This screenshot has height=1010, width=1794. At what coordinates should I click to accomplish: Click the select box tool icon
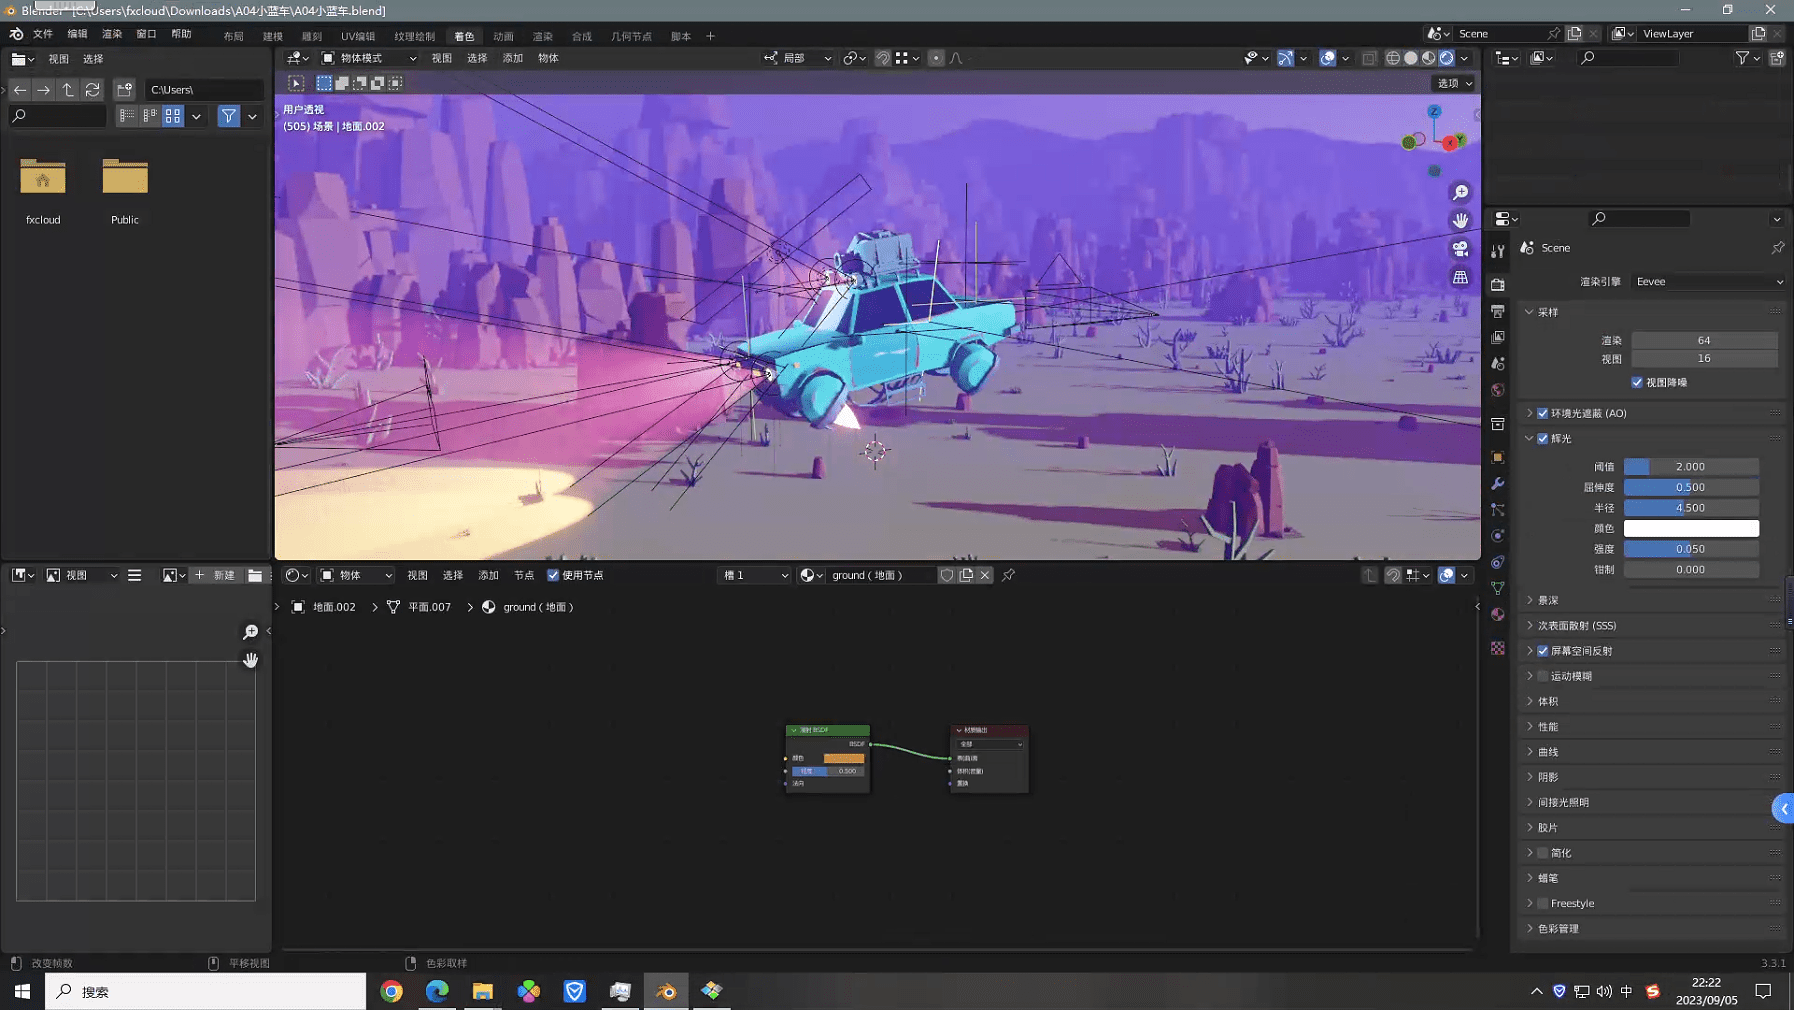pos(297,83)
